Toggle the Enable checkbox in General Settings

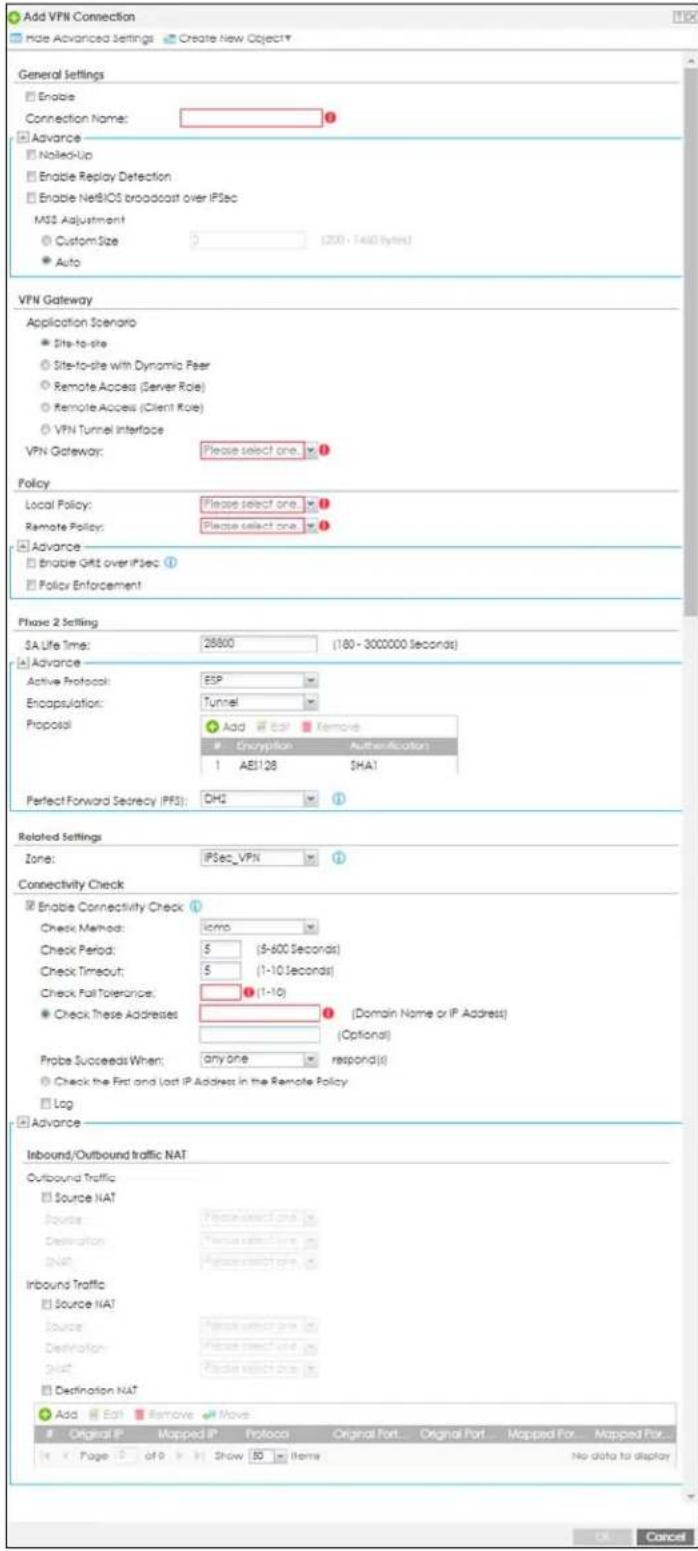(x=32, y=96)
